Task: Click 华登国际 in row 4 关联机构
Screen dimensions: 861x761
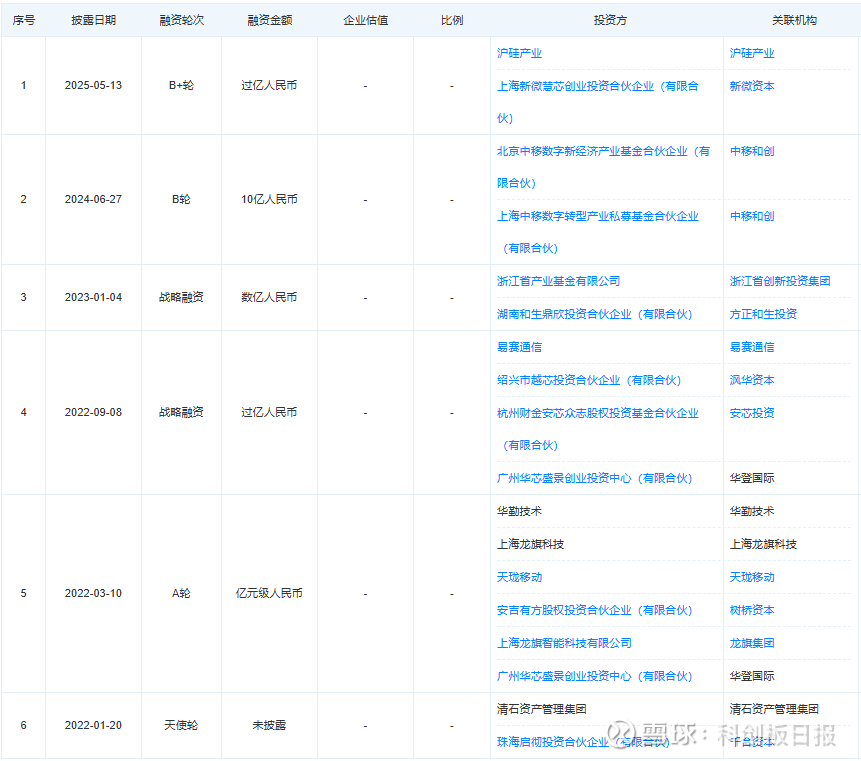Action: (752, 478)
